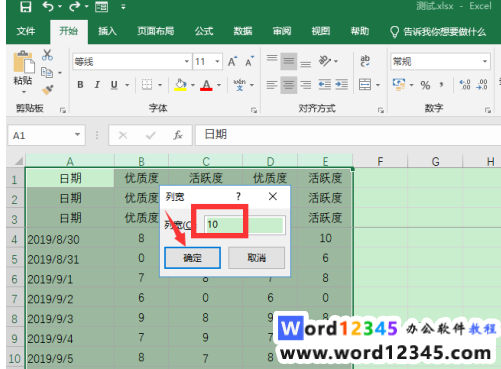501x369 pixels.
Task: Toggle Middle Align icon
Action: tap(289, 61)
